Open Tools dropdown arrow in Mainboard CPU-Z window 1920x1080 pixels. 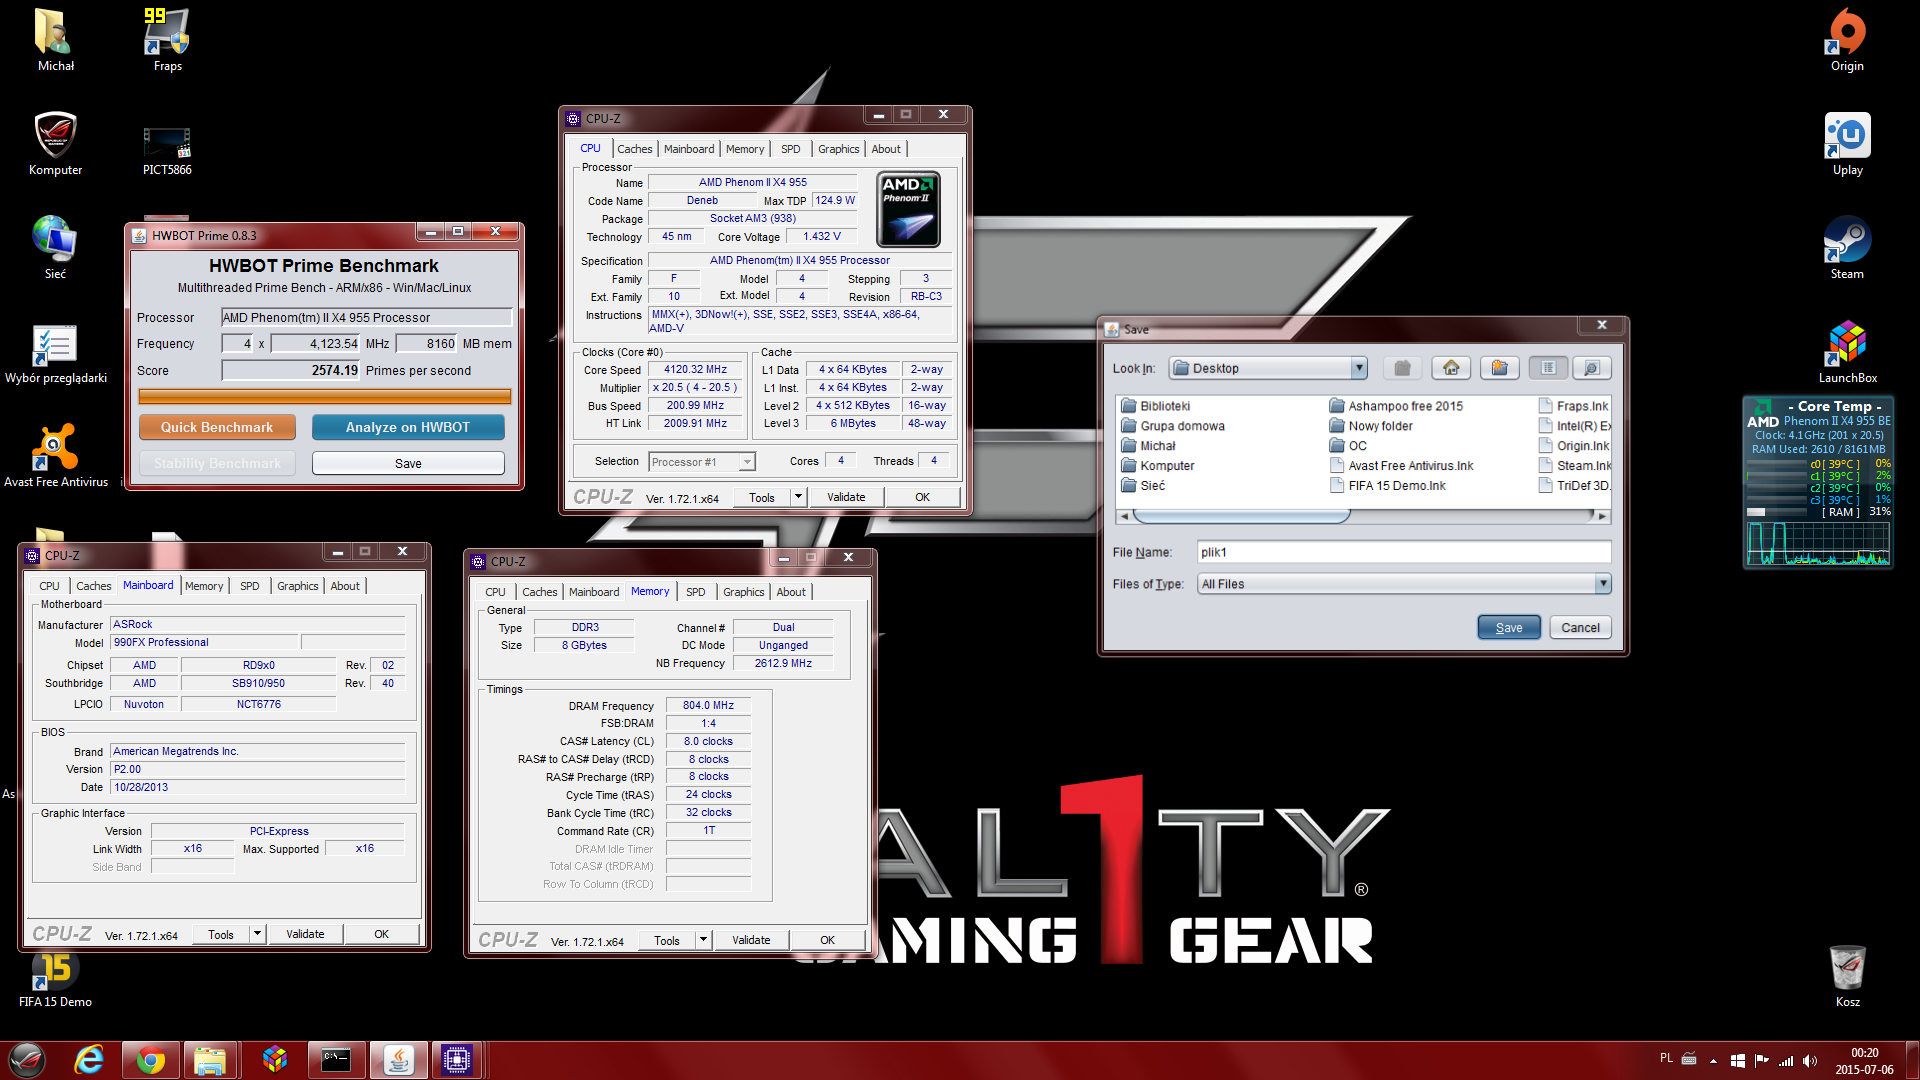click(x=257, y=934)
